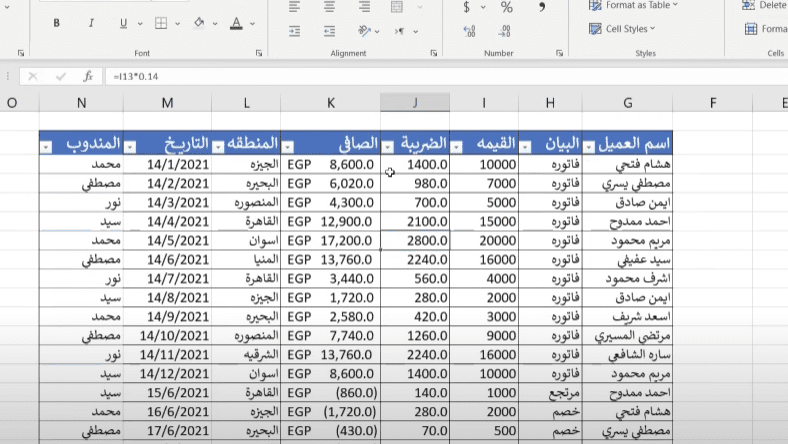This screenshot has height=444, width=788.
Task: Select column G header
Action: 628,103
